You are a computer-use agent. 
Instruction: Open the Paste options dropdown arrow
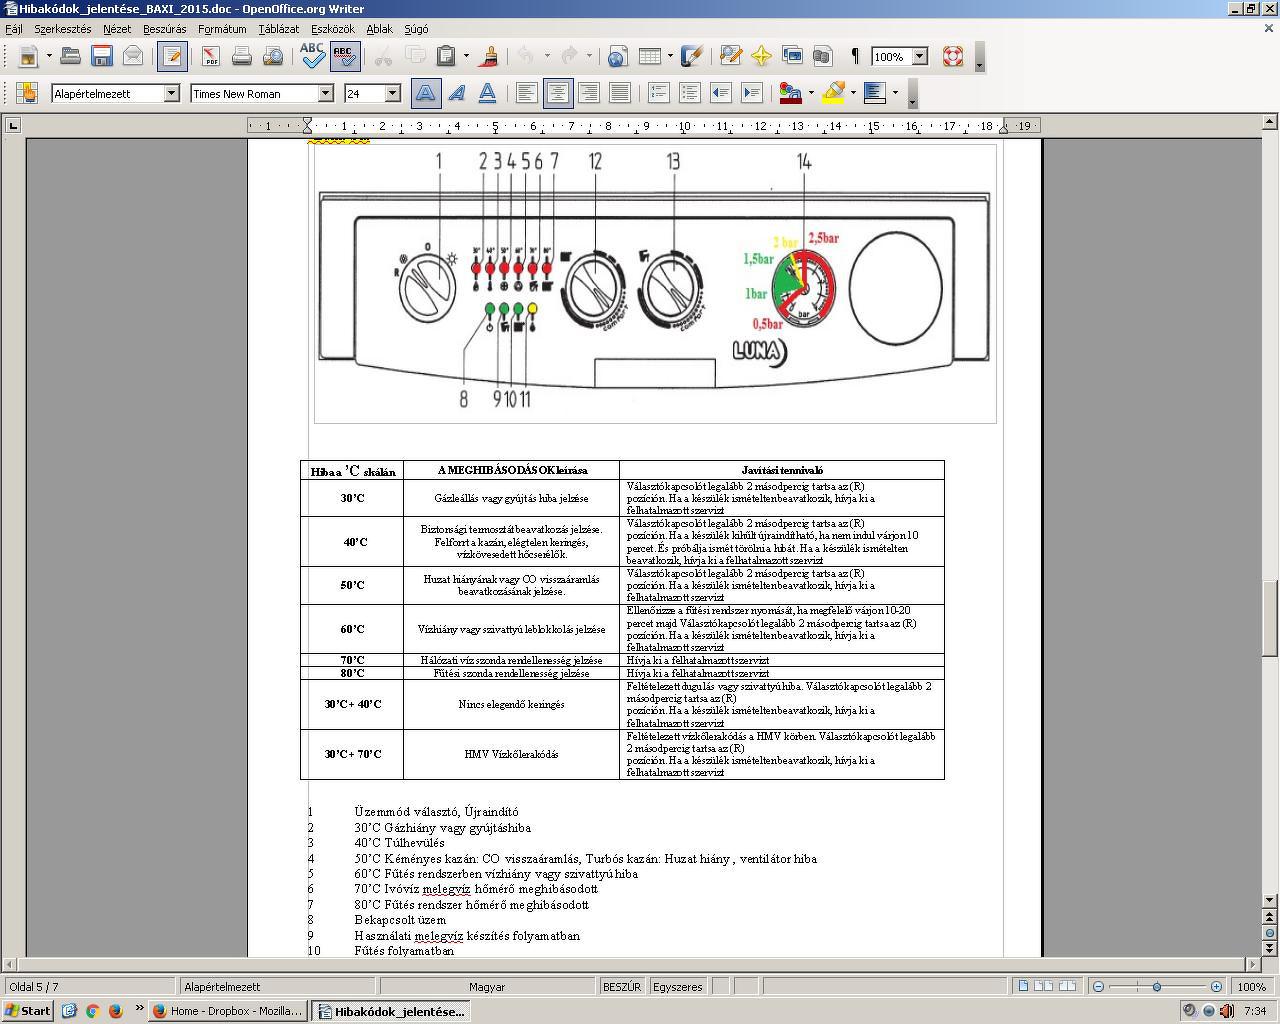pos(466,56)
